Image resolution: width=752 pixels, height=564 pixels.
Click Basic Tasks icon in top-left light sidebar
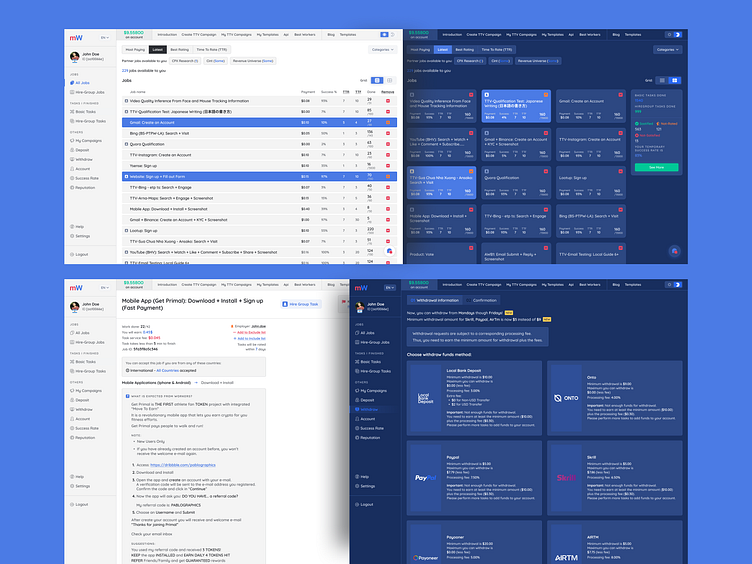point(72,112)
